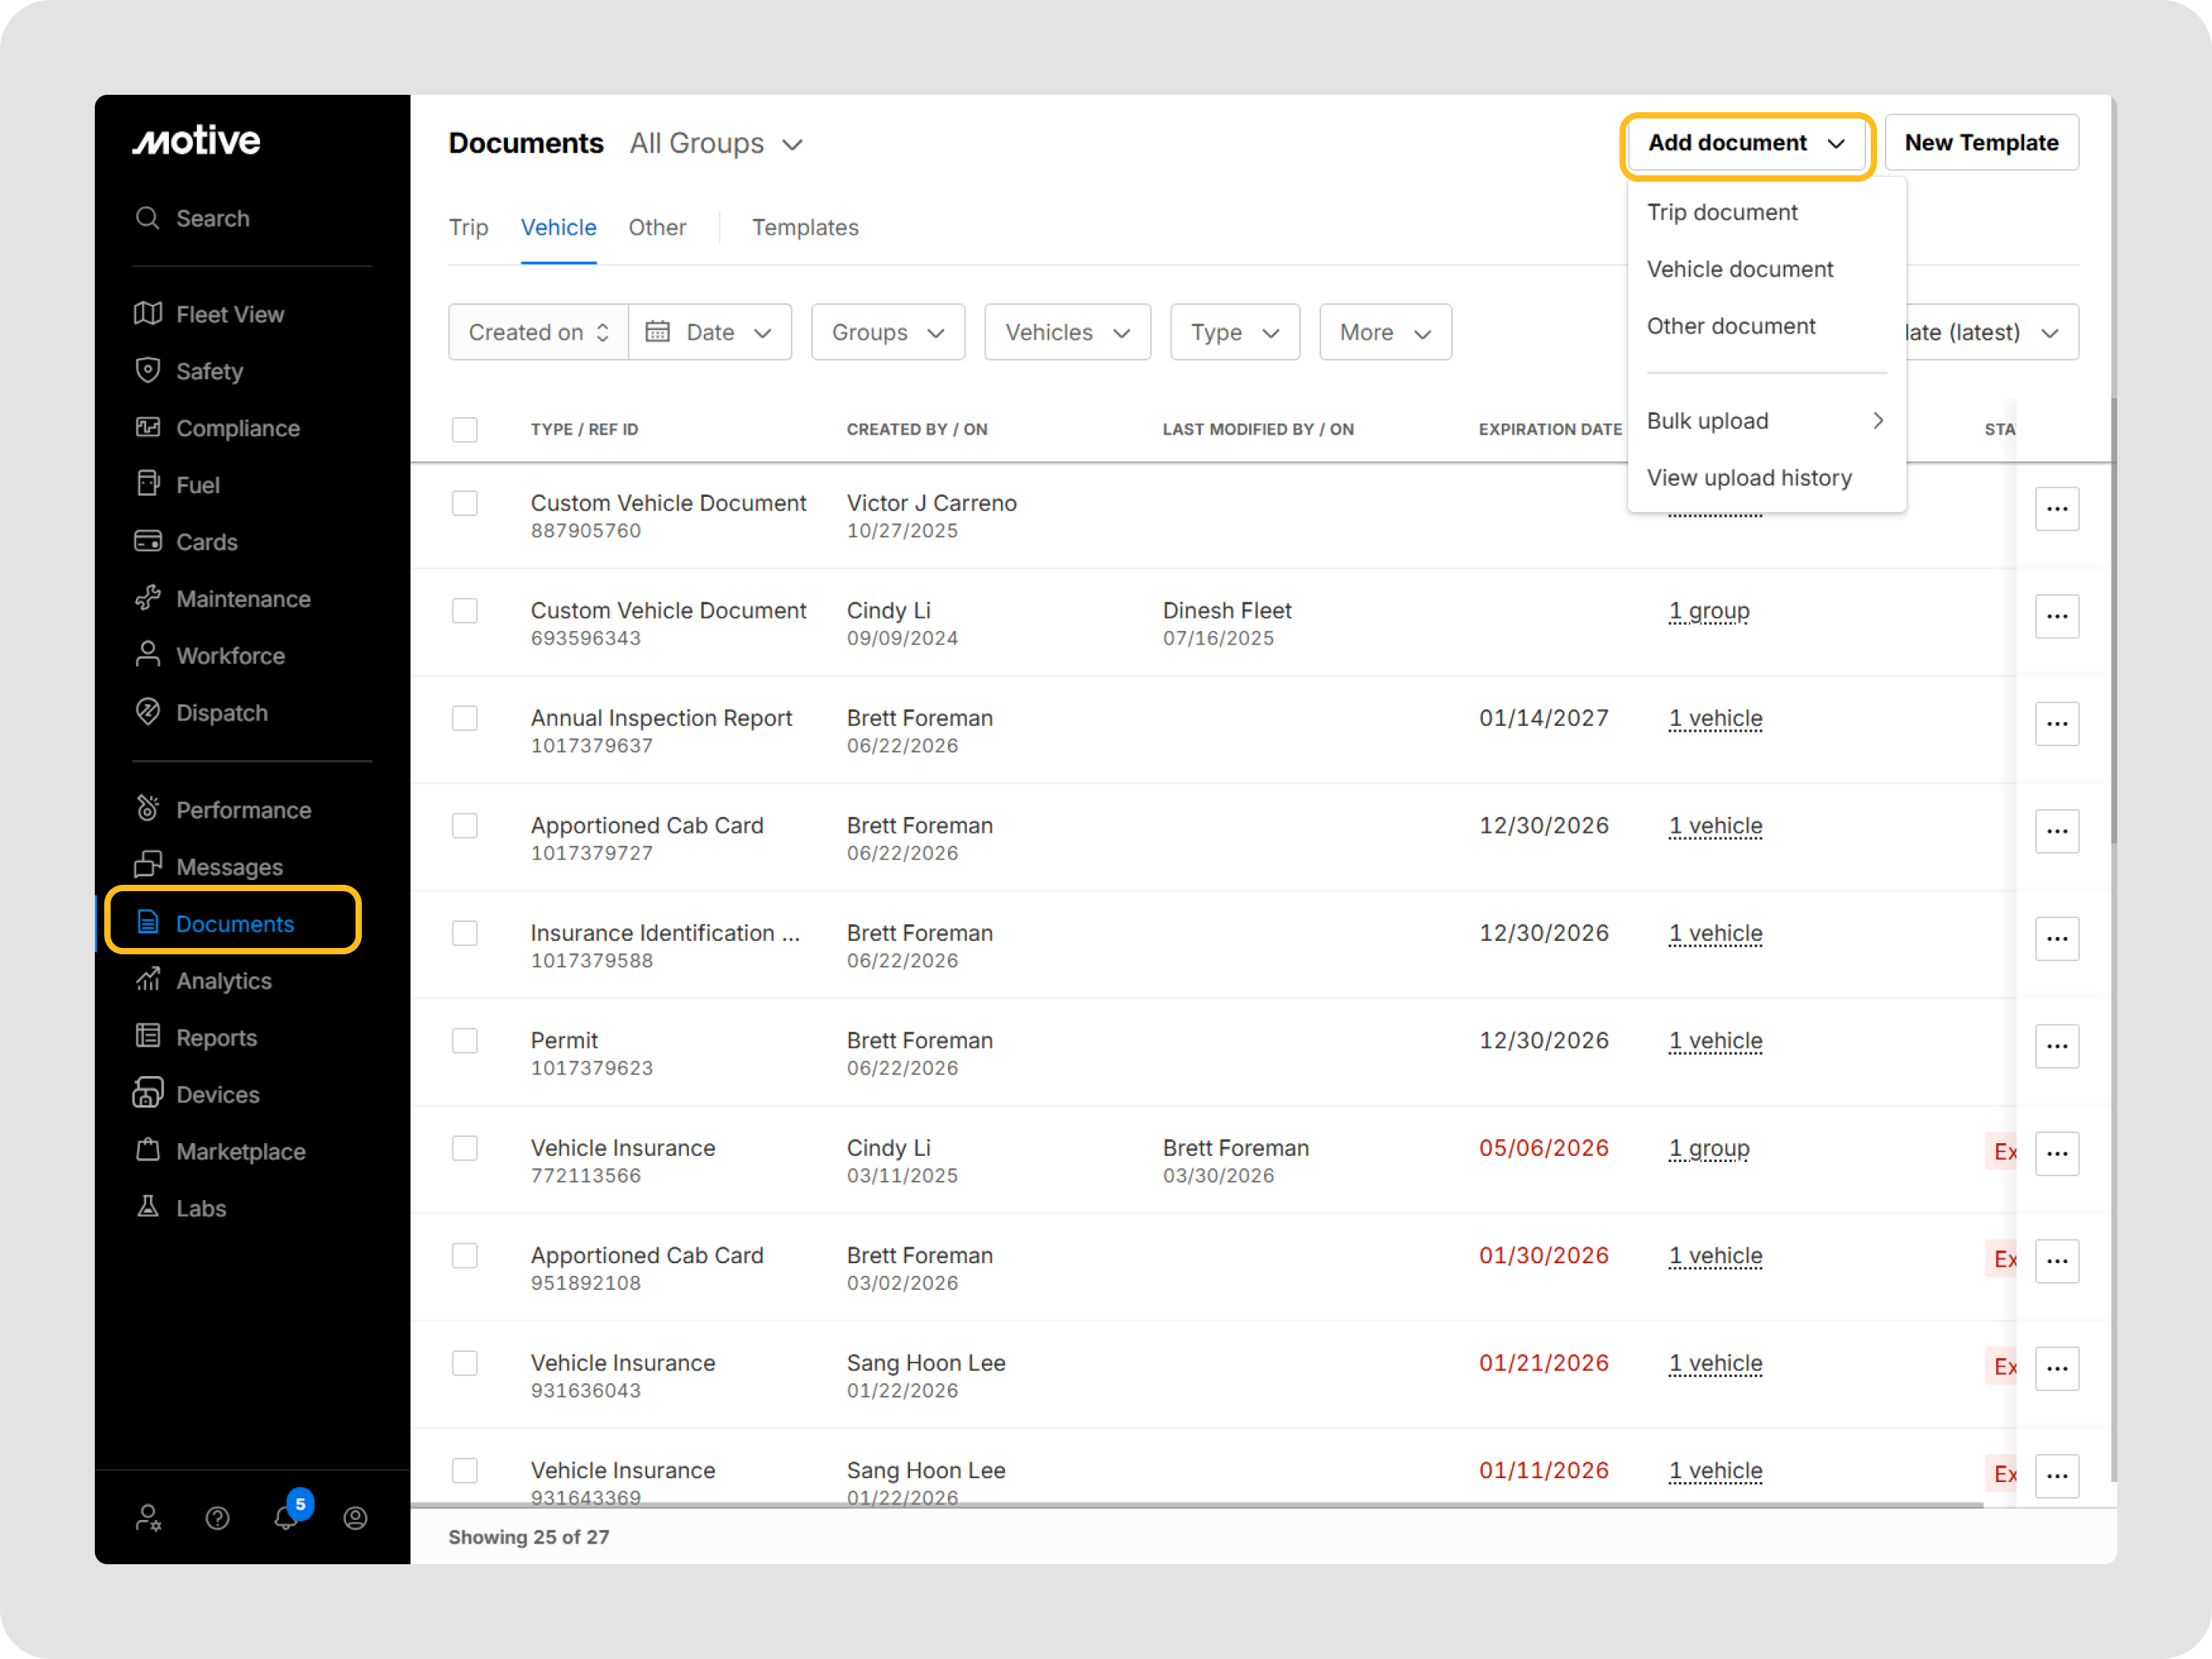Click the vertical scrollbar of the table
The width and height of the screenshot is (2212, 1659).
coord(2113,620)
